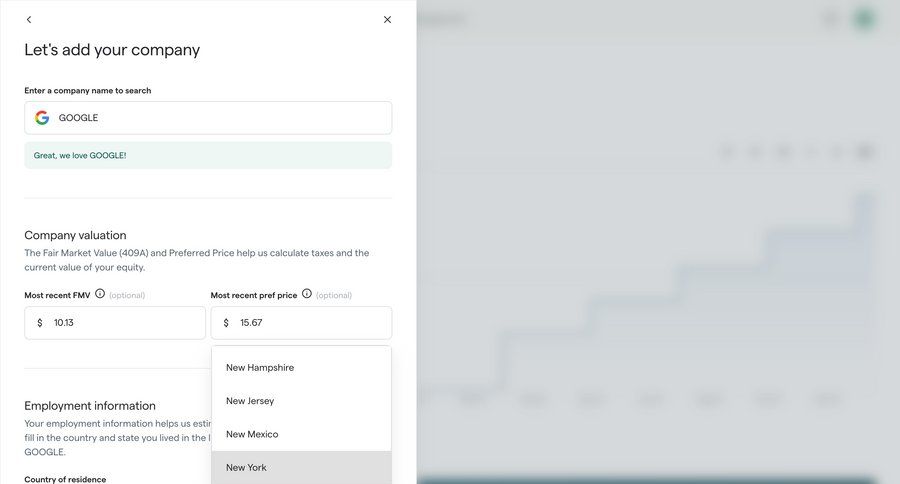
Task: Focus the company name search field
Action: click(208, 118)
